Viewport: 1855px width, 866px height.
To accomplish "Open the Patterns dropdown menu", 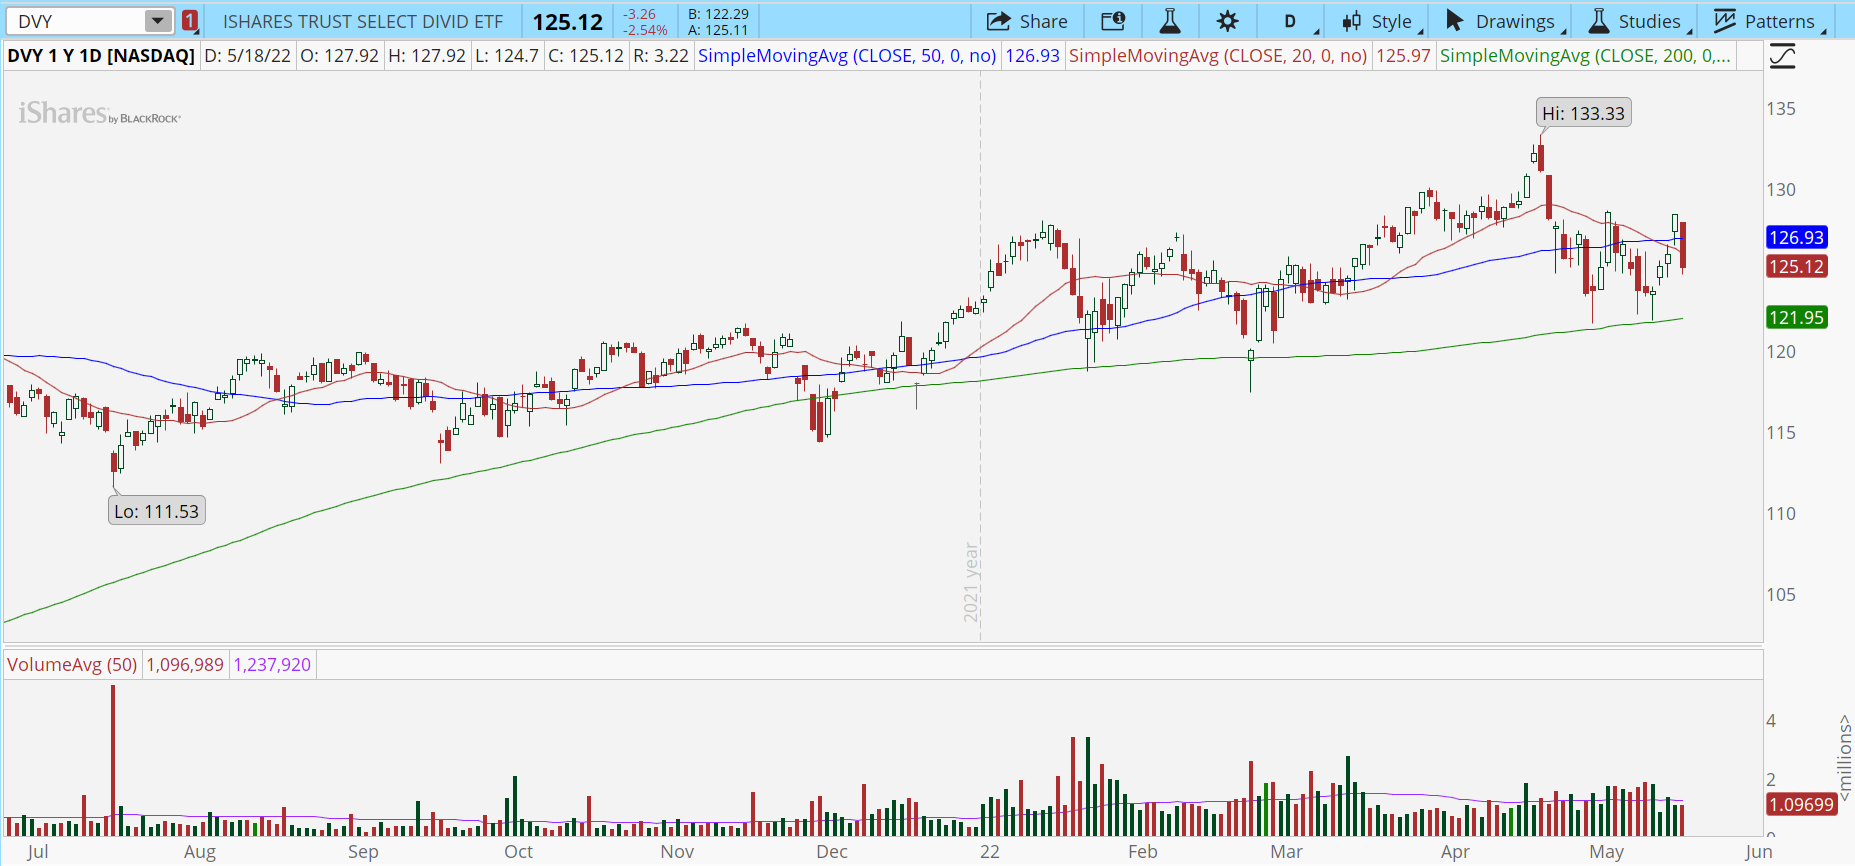I will [x=1768, y=21].
